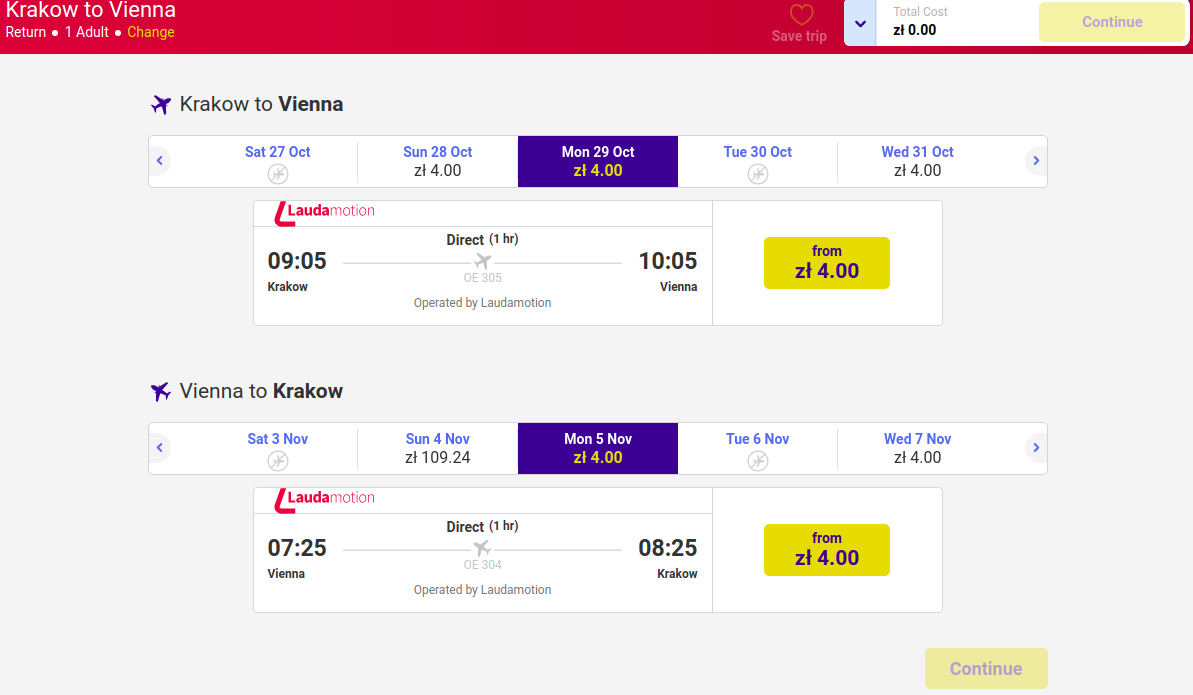The width and height of the screenshot is (1193, 695).
Task: Show earlier outbound dates with left arrow
Action: pyautogui.click(x=159, y=160)
